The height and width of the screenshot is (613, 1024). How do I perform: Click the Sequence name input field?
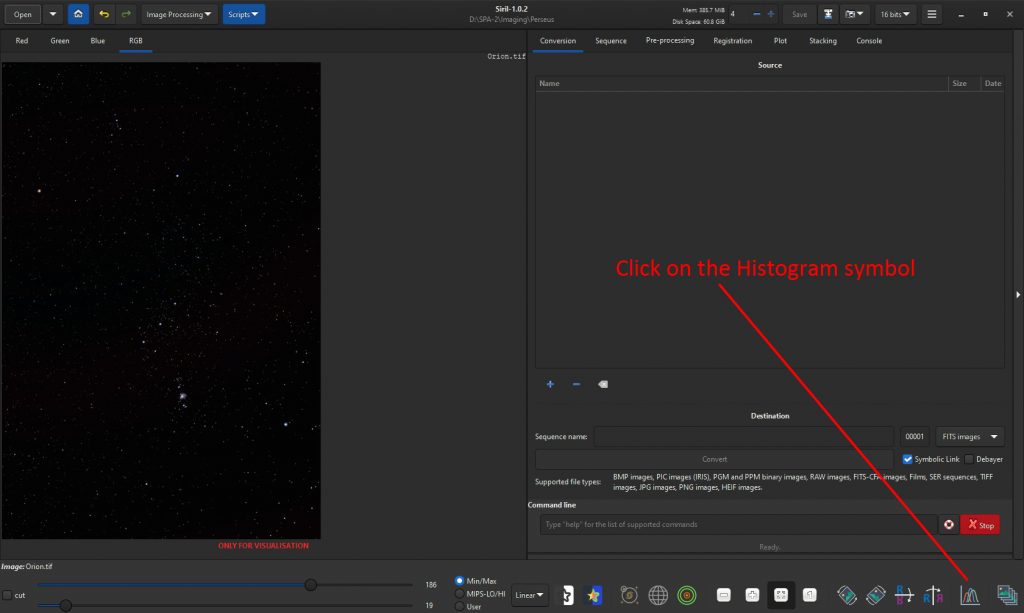743,436
